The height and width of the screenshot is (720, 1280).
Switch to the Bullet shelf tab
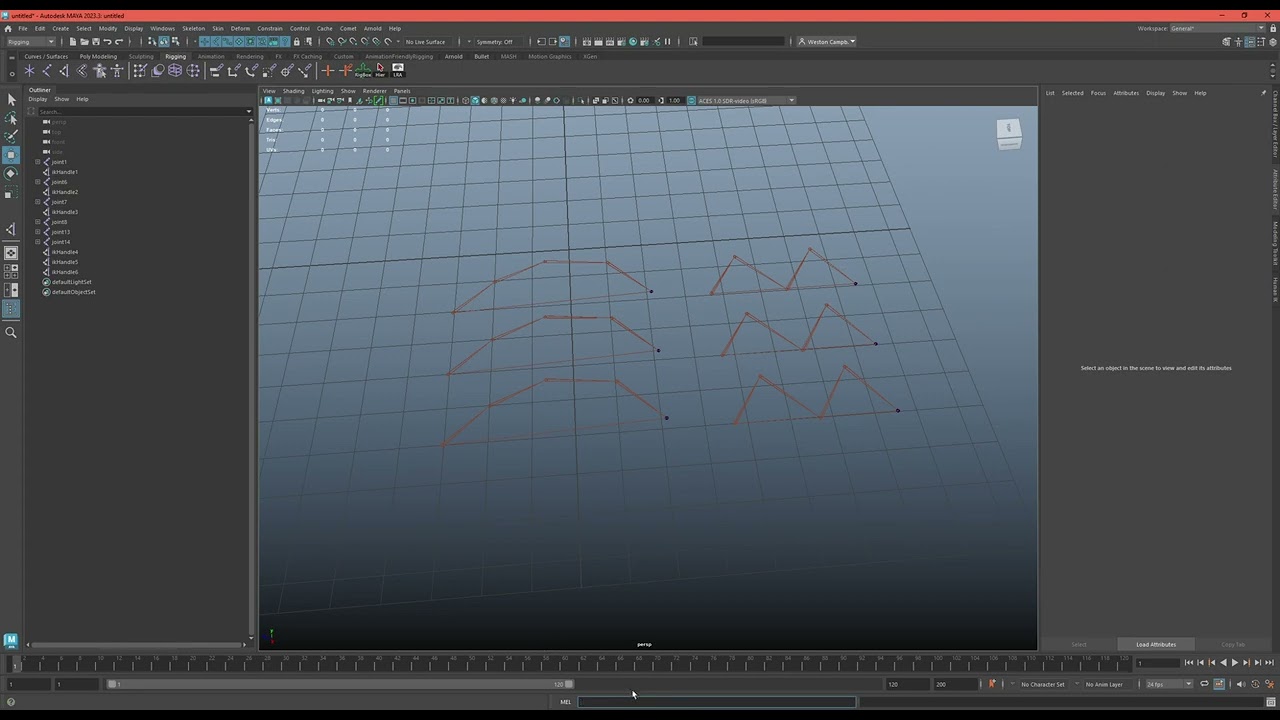click(x=482, y=56)
